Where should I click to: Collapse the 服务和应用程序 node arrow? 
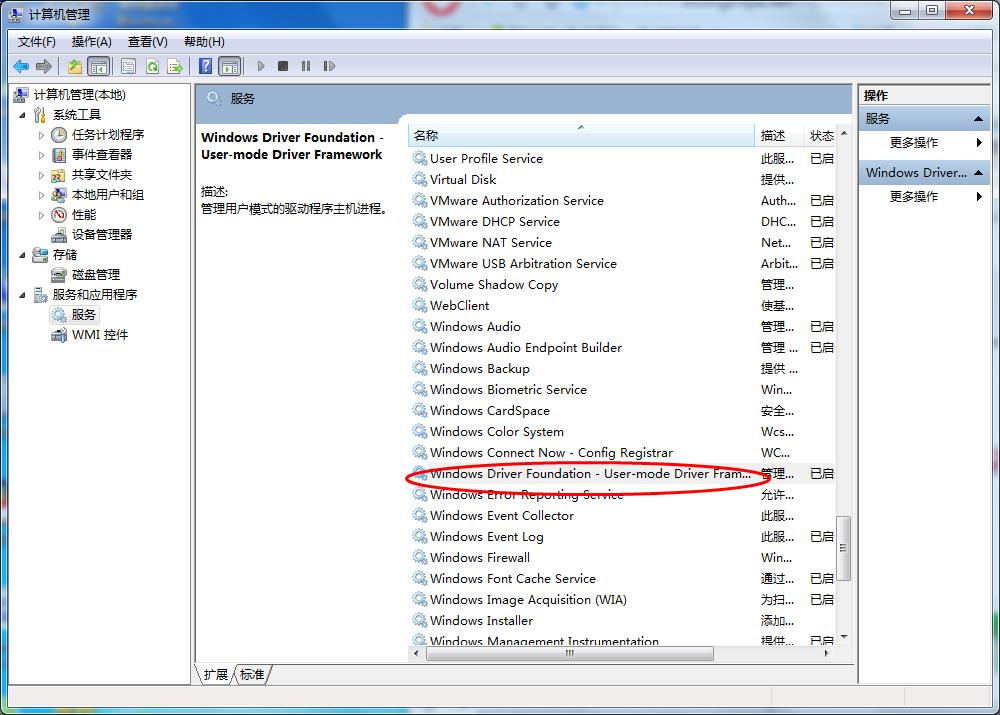23,295
